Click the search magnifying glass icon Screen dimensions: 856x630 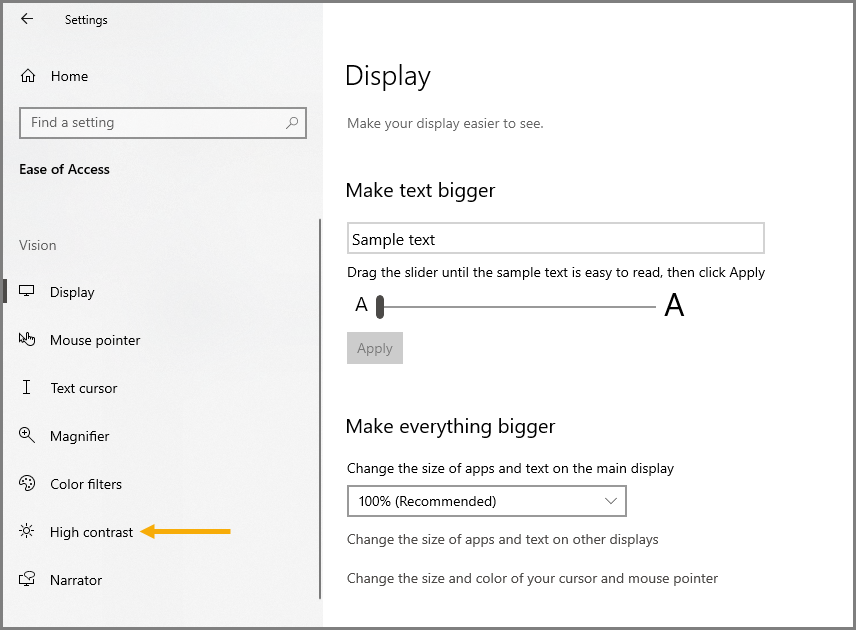click(292, 123)
